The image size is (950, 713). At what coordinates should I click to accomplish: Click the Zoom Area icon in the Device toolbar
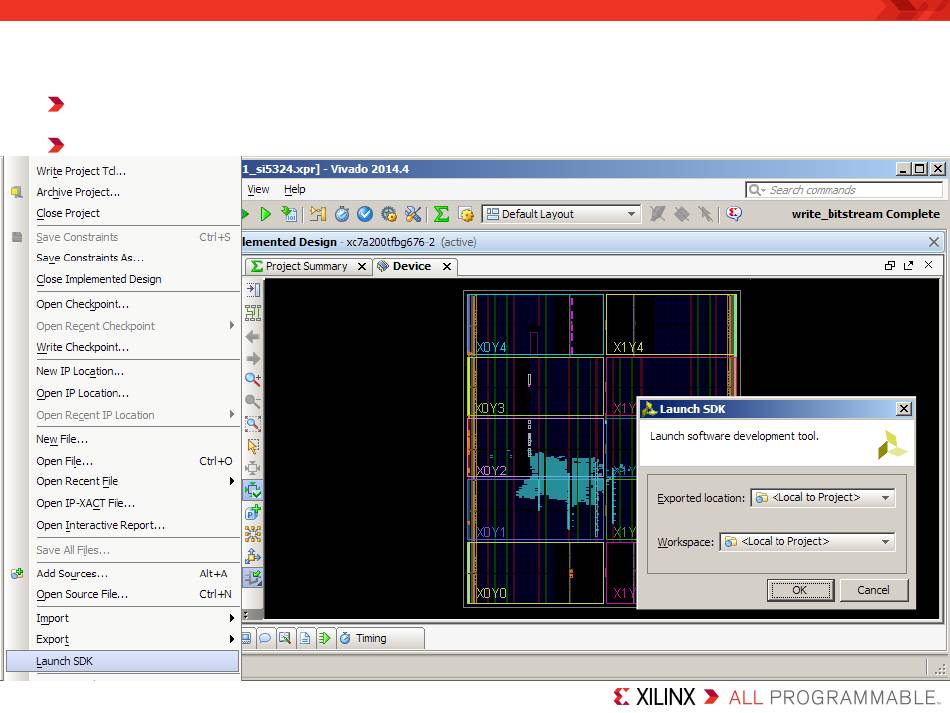253,423
